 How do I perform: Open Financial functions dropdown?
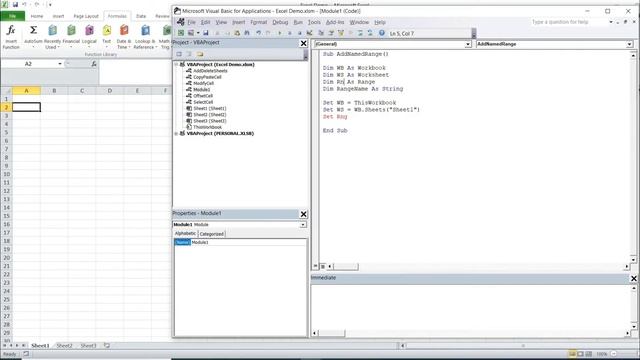pyautogui.click(x=71, y=36)
